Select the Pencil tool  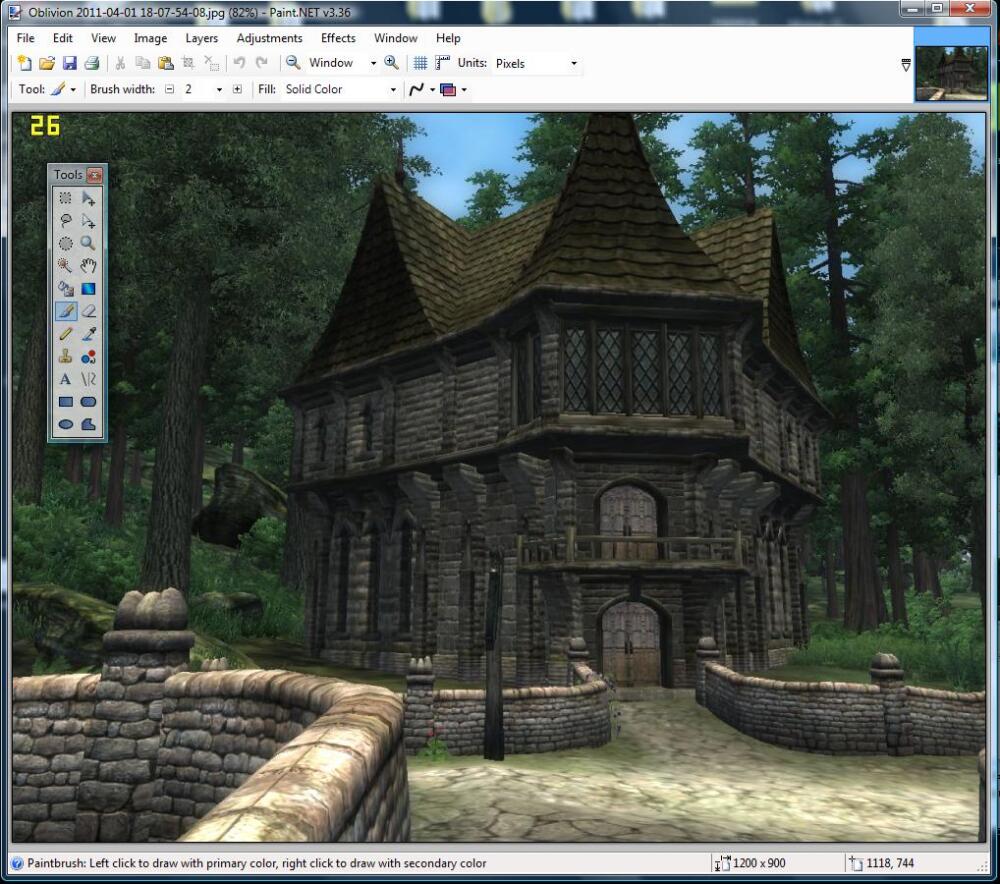pos(65,334)
